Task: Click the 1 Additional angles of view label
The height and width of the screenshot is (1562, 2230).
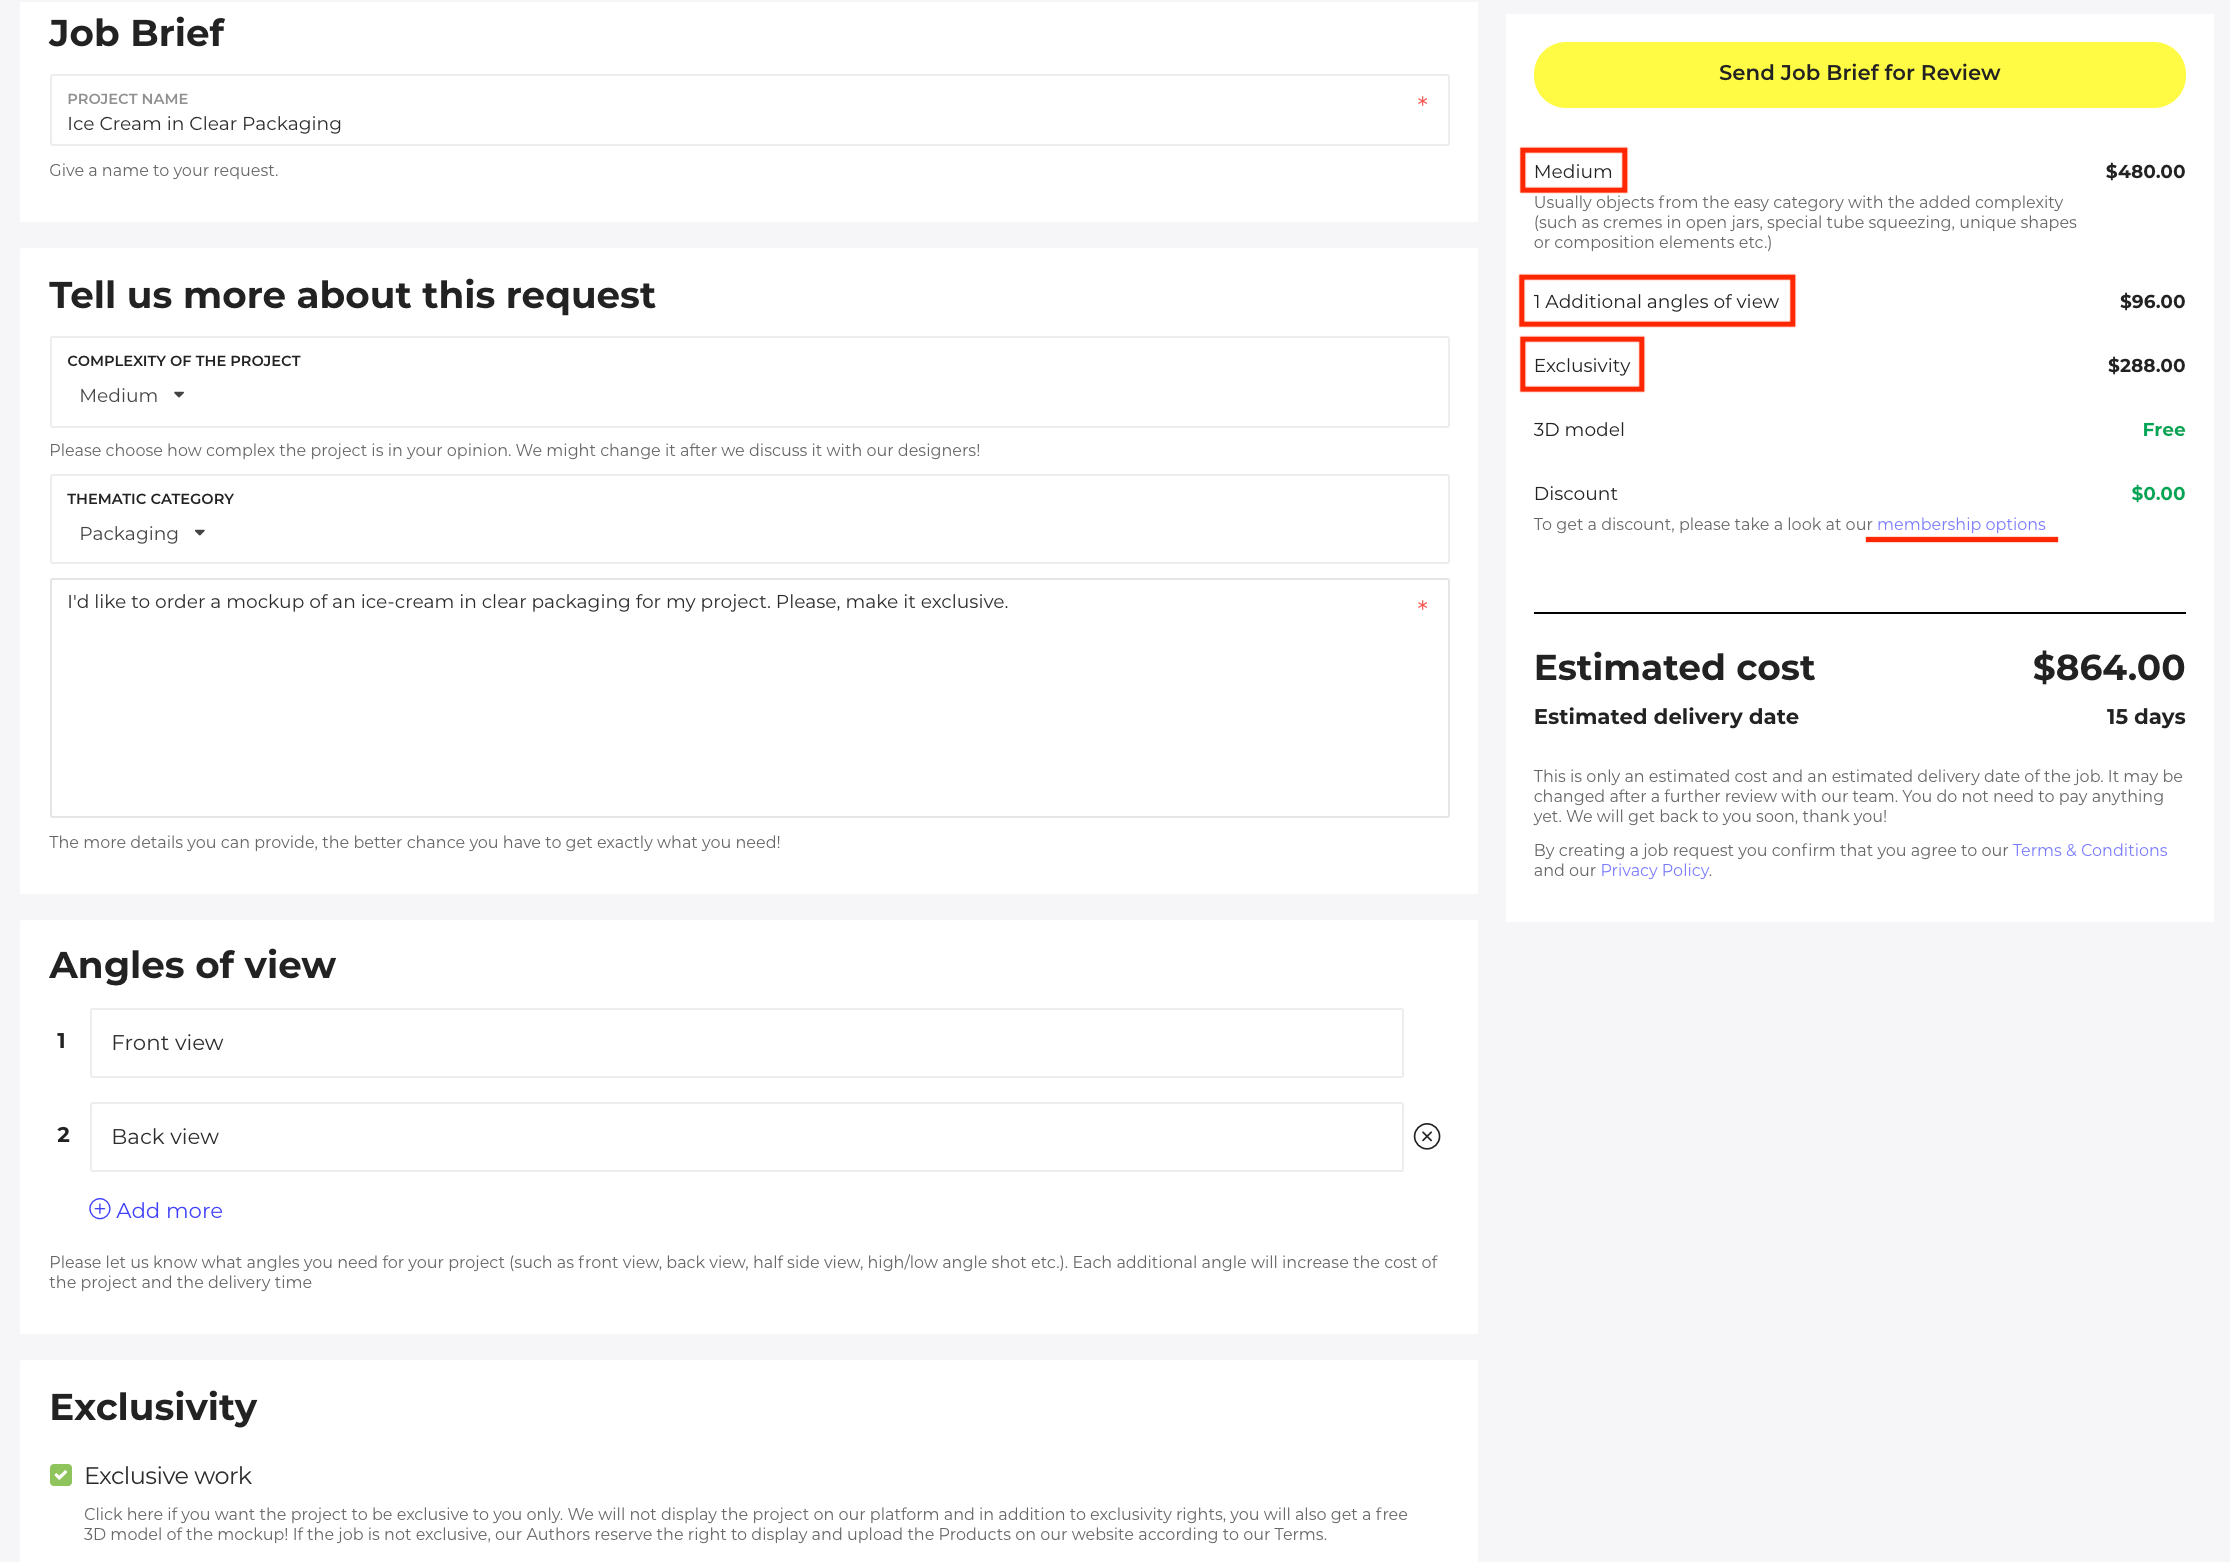Action: 1656,301
